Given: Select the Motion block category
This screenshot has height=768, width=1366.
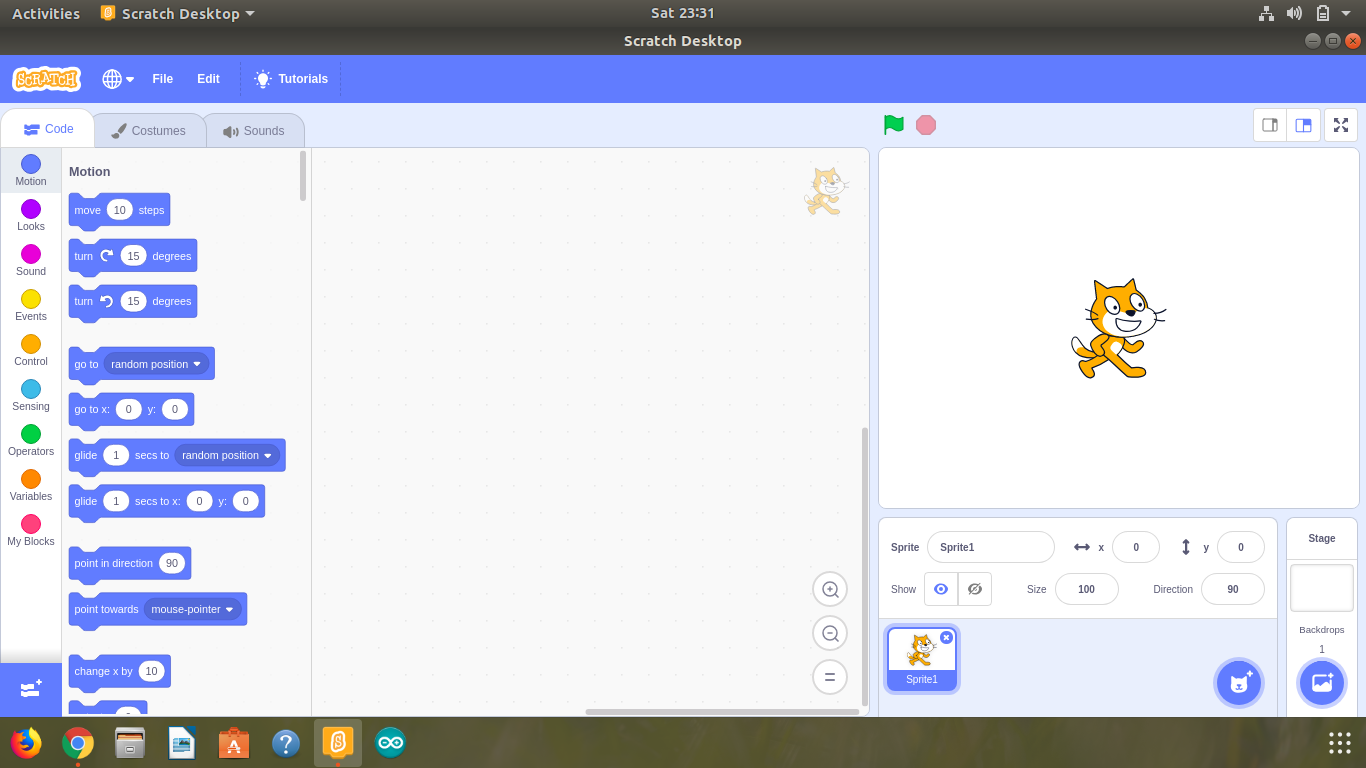Looking at the screenshot, I should point(31,171).
